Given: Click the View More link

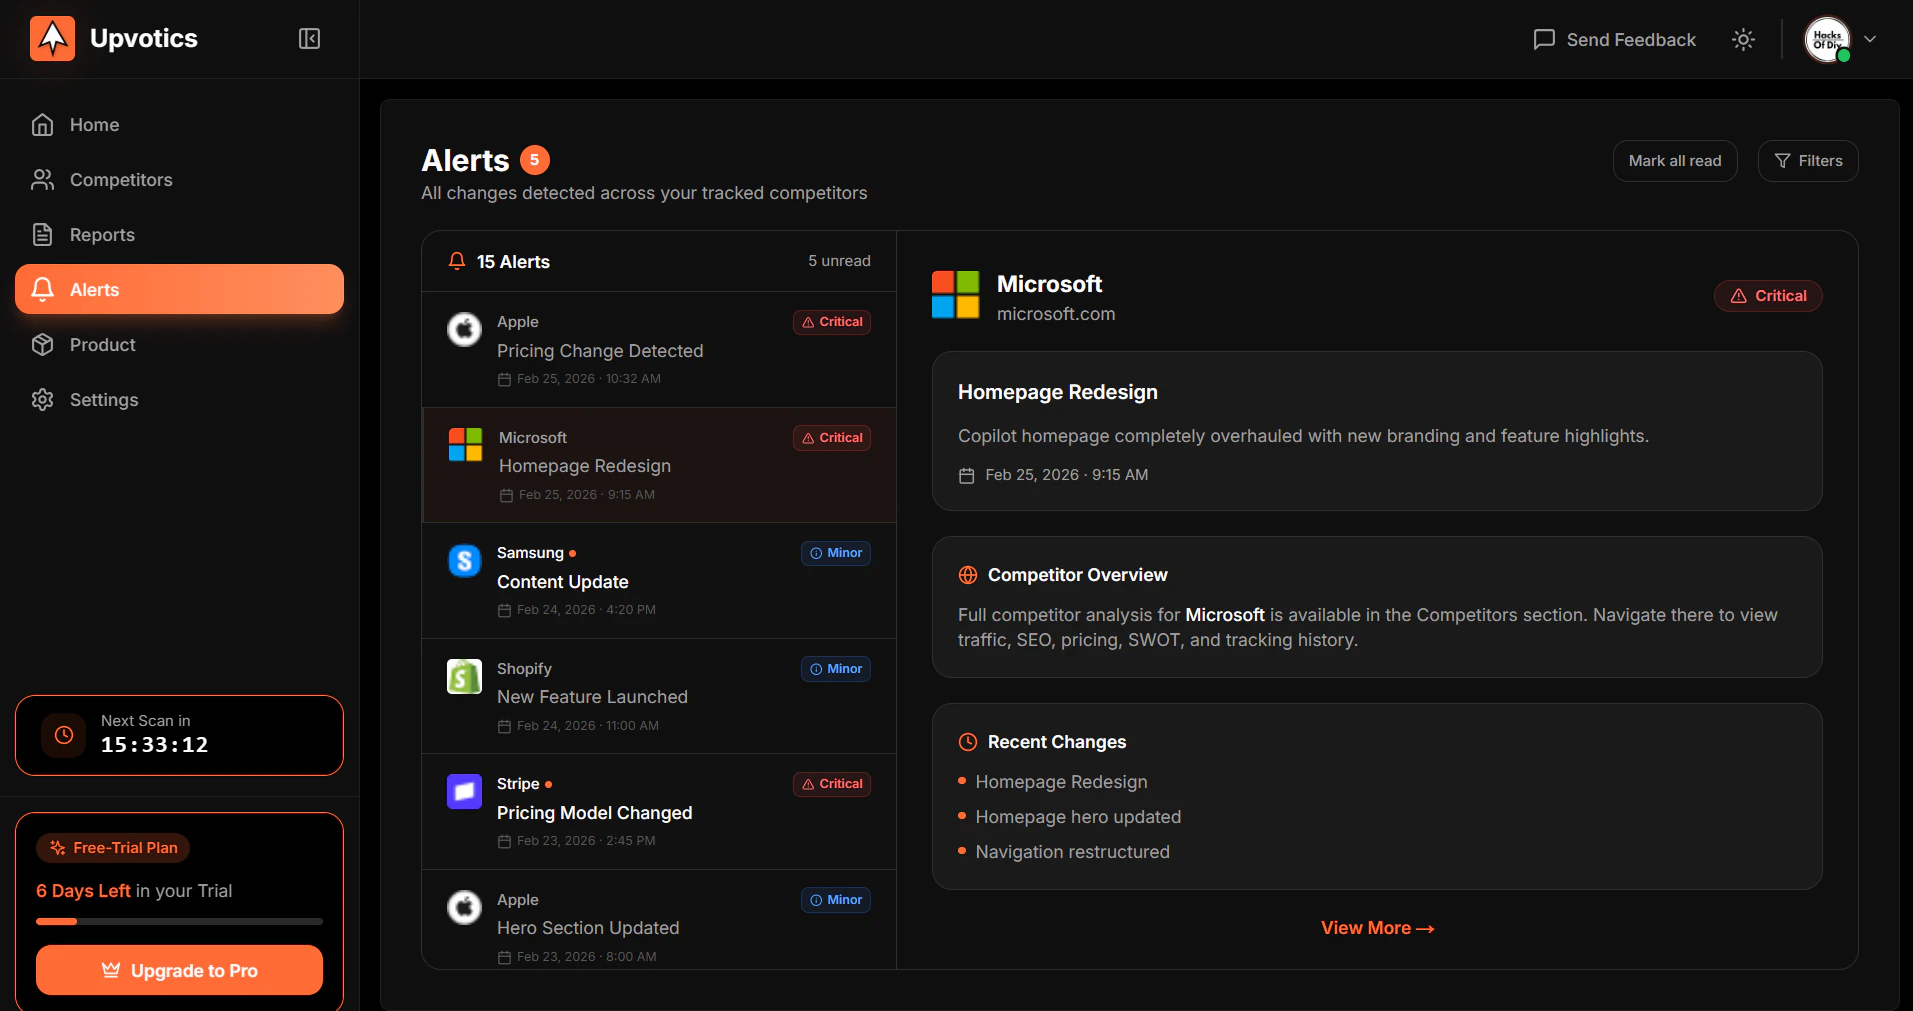Looking at the screenshot, I should pos(1377,927).
